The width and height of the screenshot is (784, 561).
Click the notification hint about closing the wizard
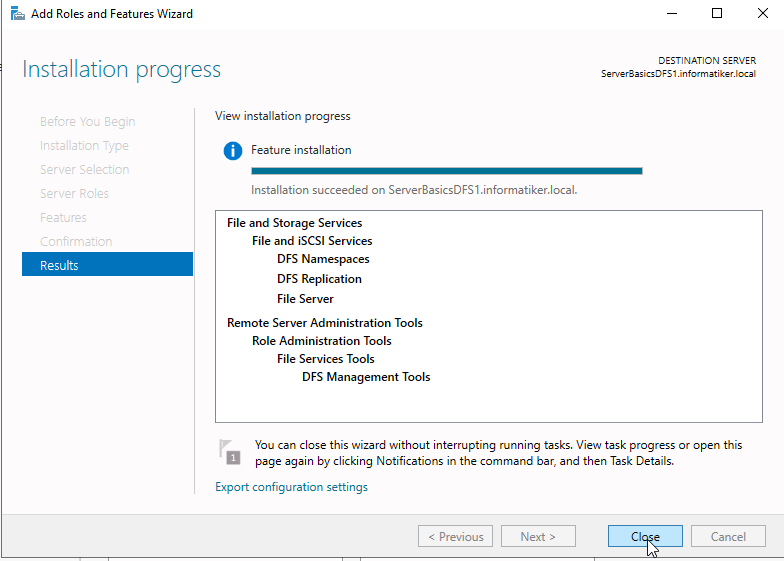tap(498, 453)
